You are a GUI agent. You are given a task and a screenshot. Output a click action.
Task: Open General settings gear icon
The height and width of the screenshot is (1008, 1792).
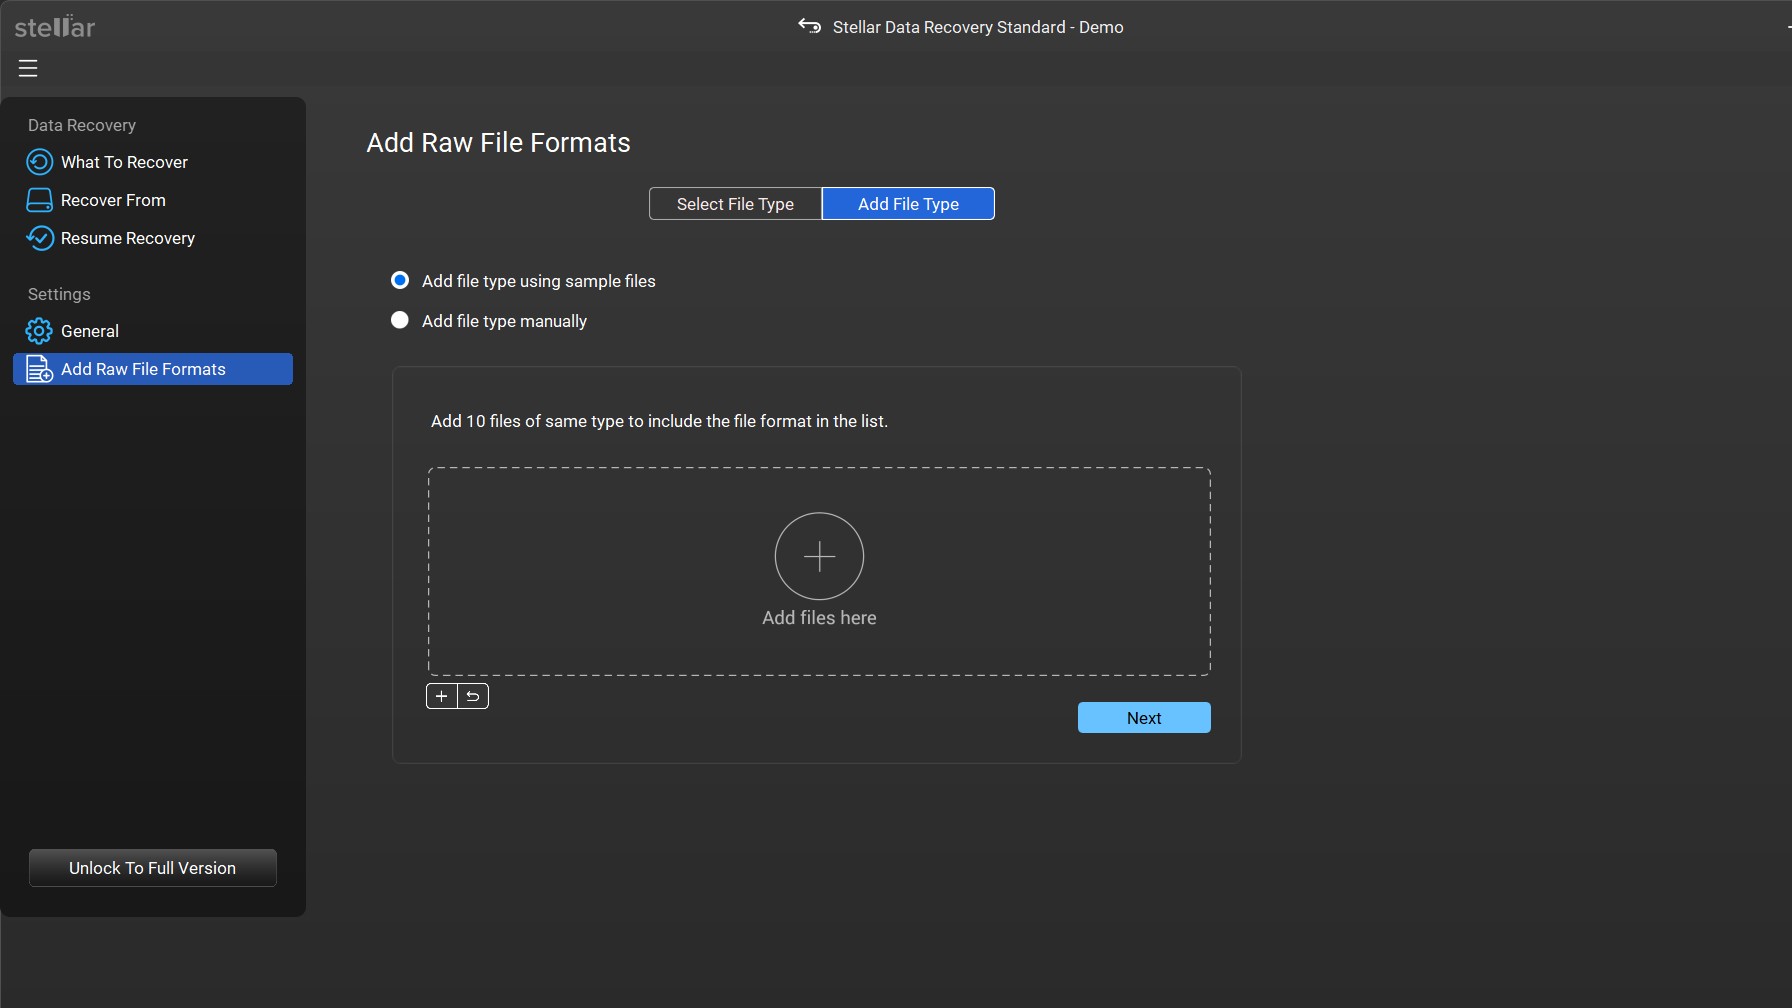point(38,331)
